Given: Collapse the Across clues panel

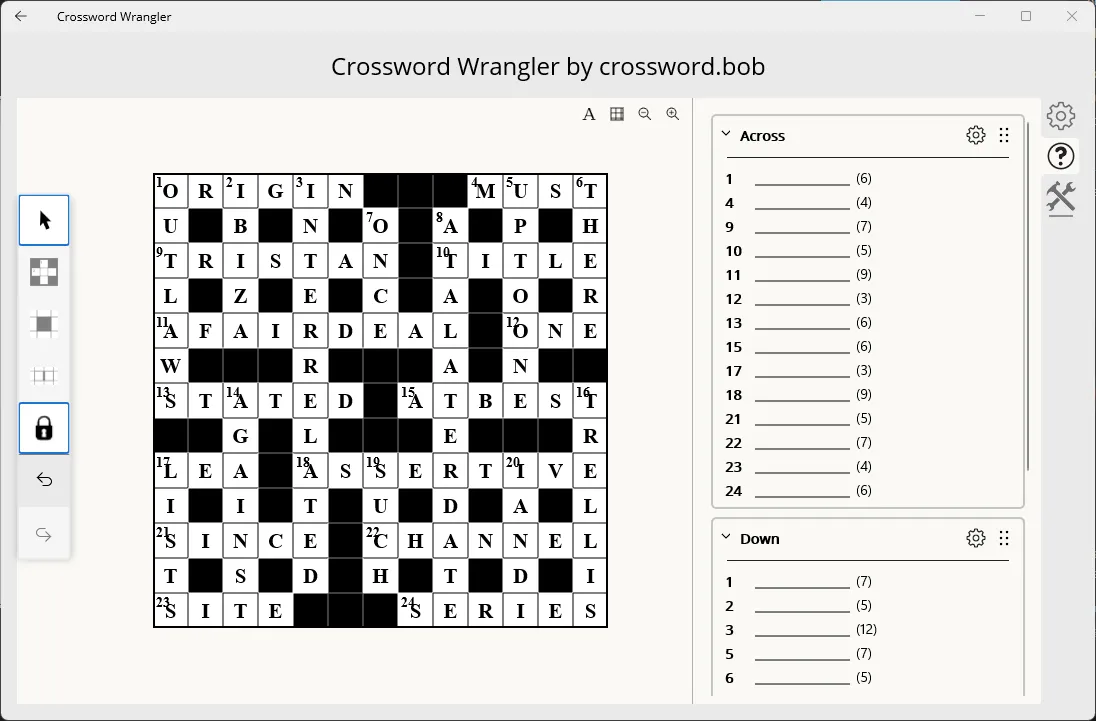Looking at the screenshot, I should (726, 134).
